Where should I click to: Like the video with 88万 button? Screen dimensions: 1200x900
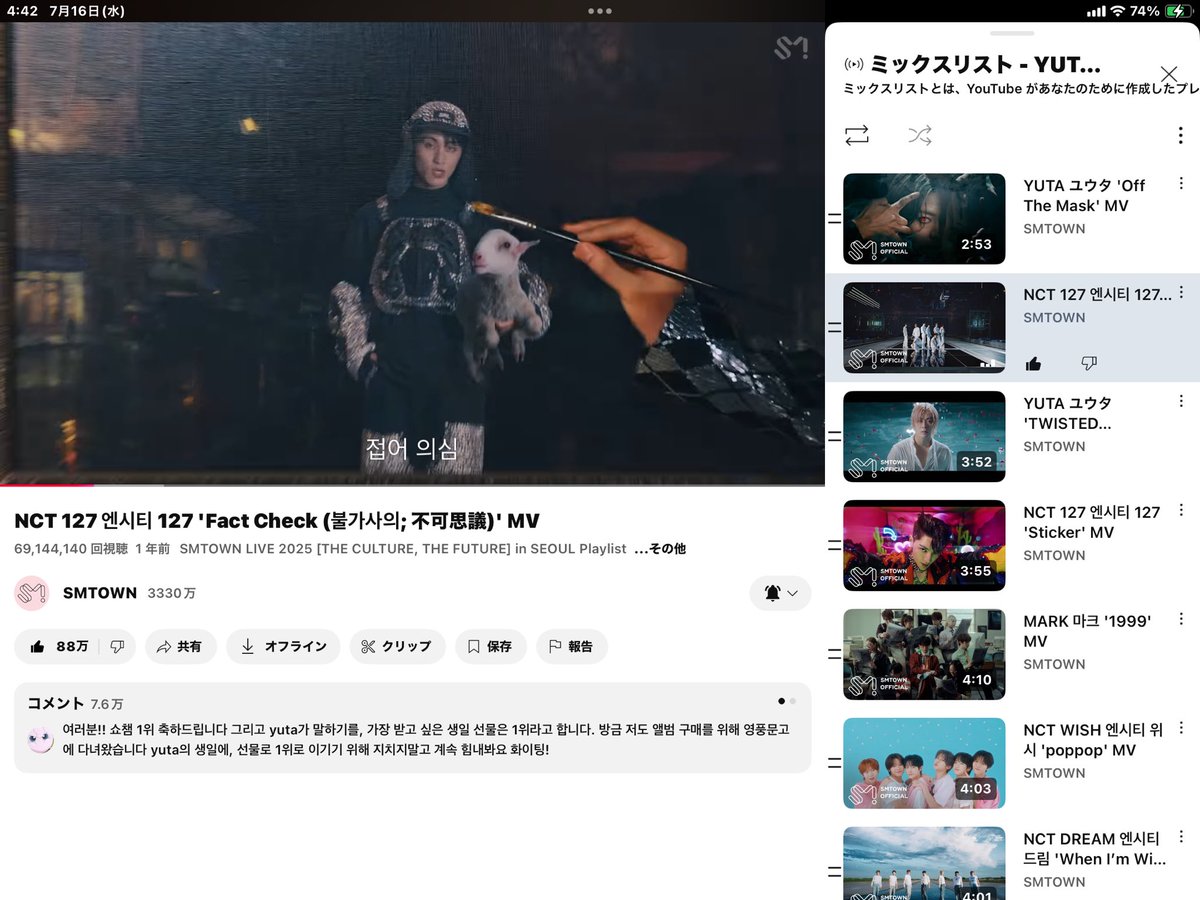pyautogui.click(x=58, y=647)
